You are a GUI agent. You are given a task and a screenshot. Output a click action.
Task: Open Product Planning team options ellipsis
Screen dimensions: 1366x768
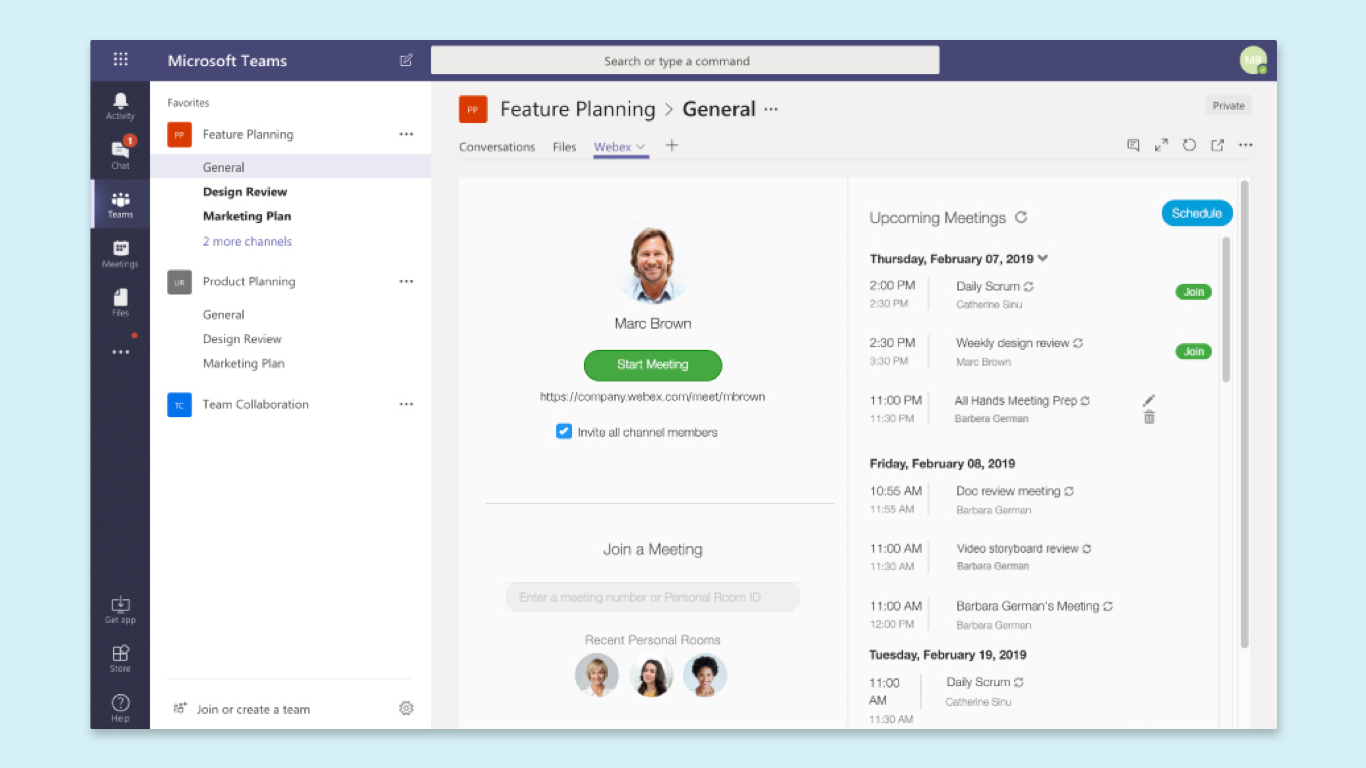[406, 282]
